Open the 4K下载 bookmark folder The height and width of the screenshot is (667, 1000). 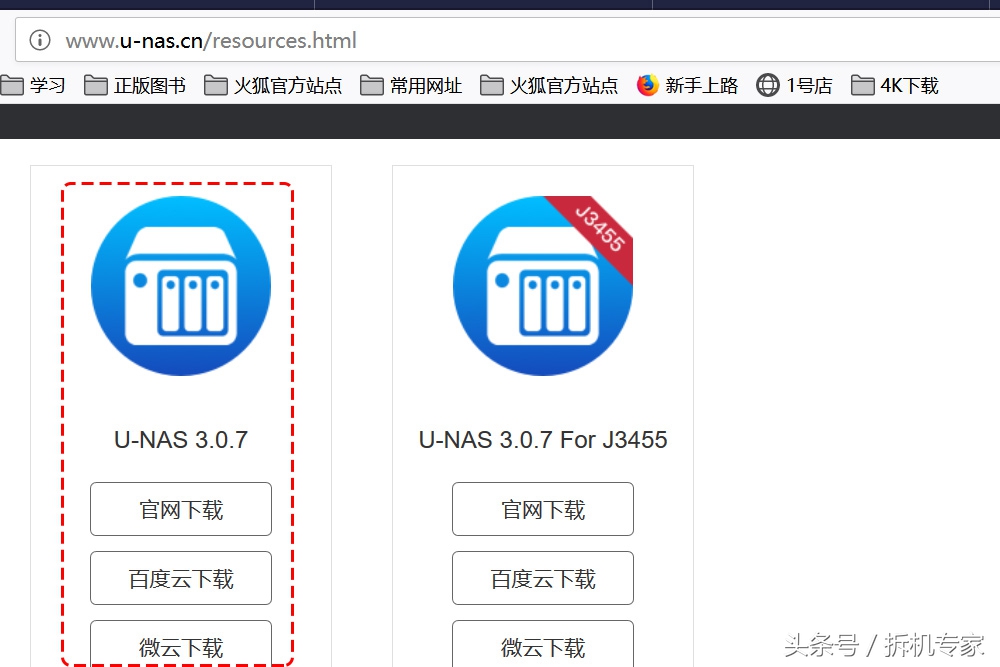click(x=895, y=85)
